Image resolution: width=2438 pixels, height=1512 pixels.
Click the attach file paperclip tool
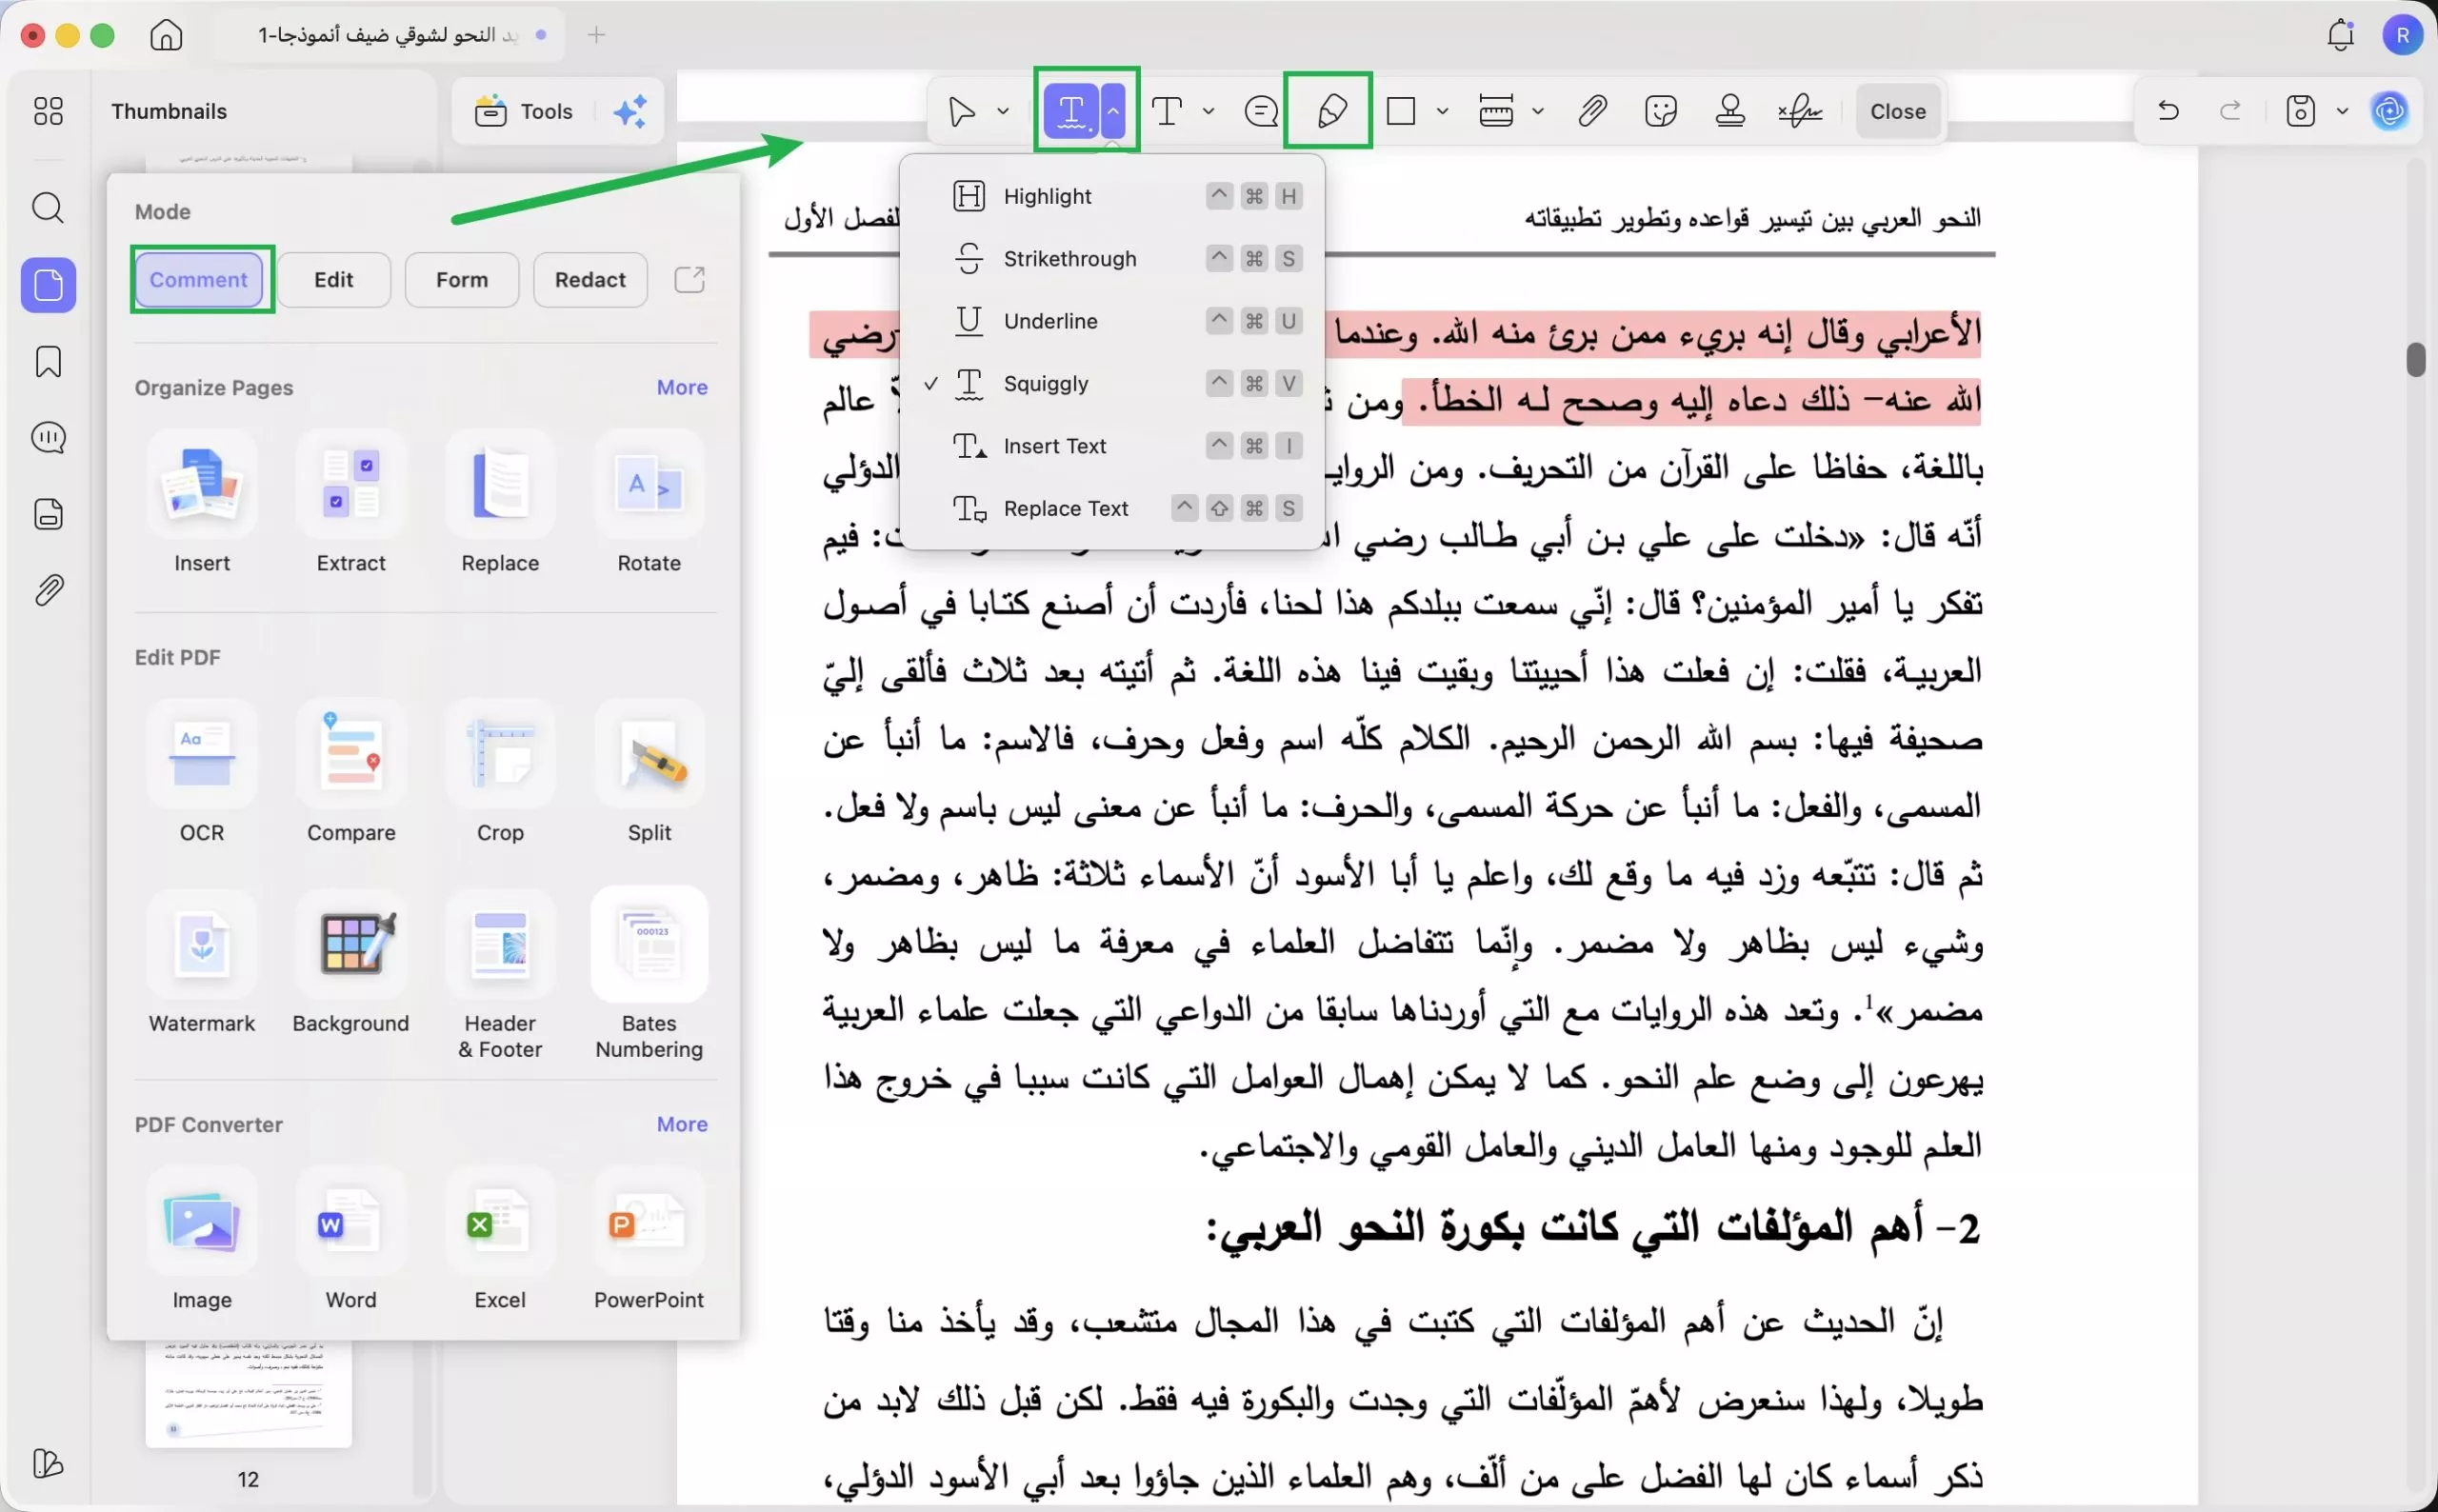pyautogui.click(x=1592, y=111)
